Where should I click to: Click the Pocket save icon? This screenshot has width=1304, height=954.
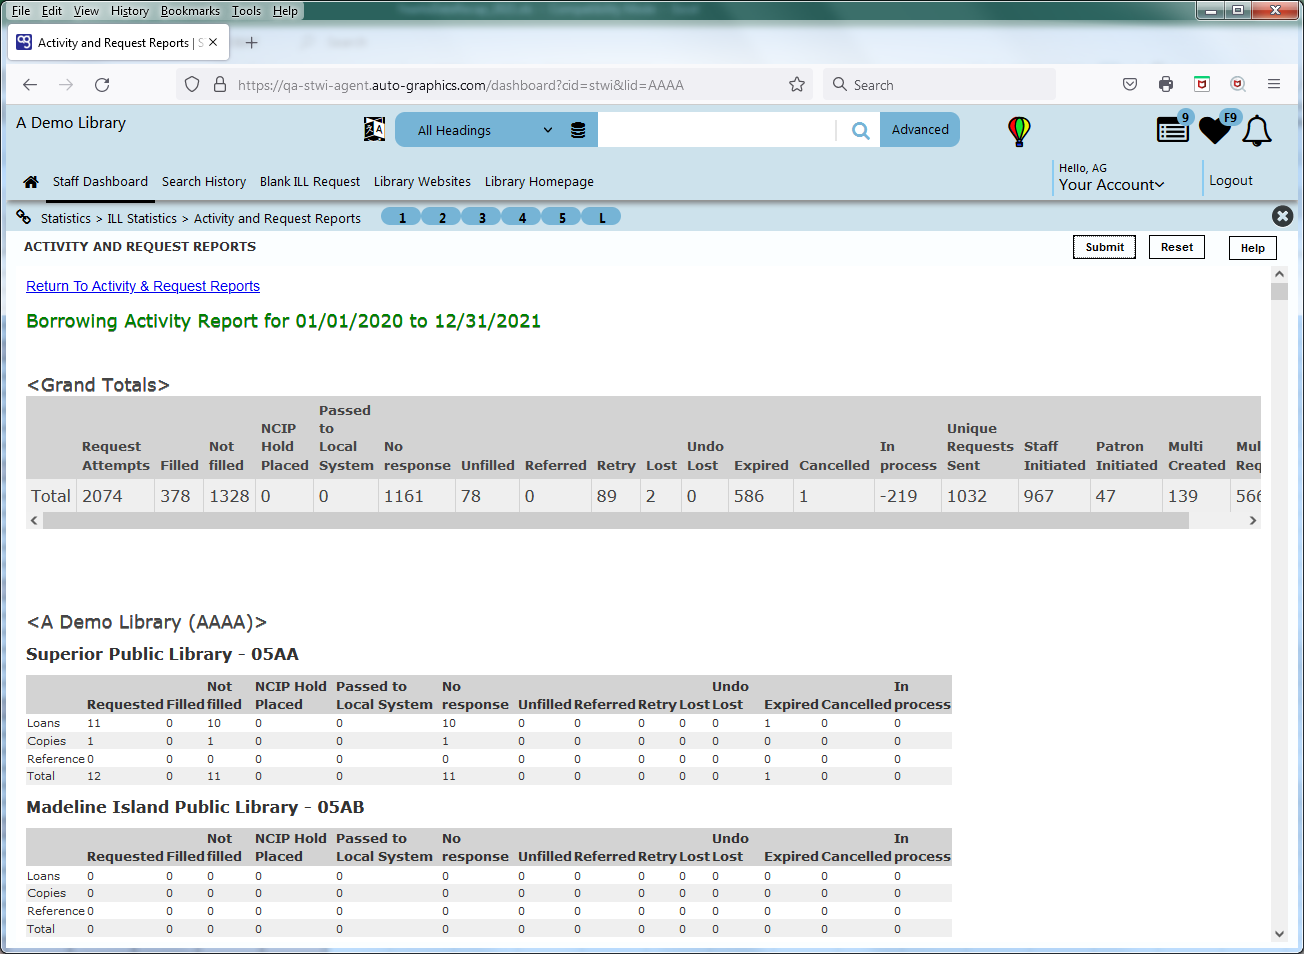1130,85
